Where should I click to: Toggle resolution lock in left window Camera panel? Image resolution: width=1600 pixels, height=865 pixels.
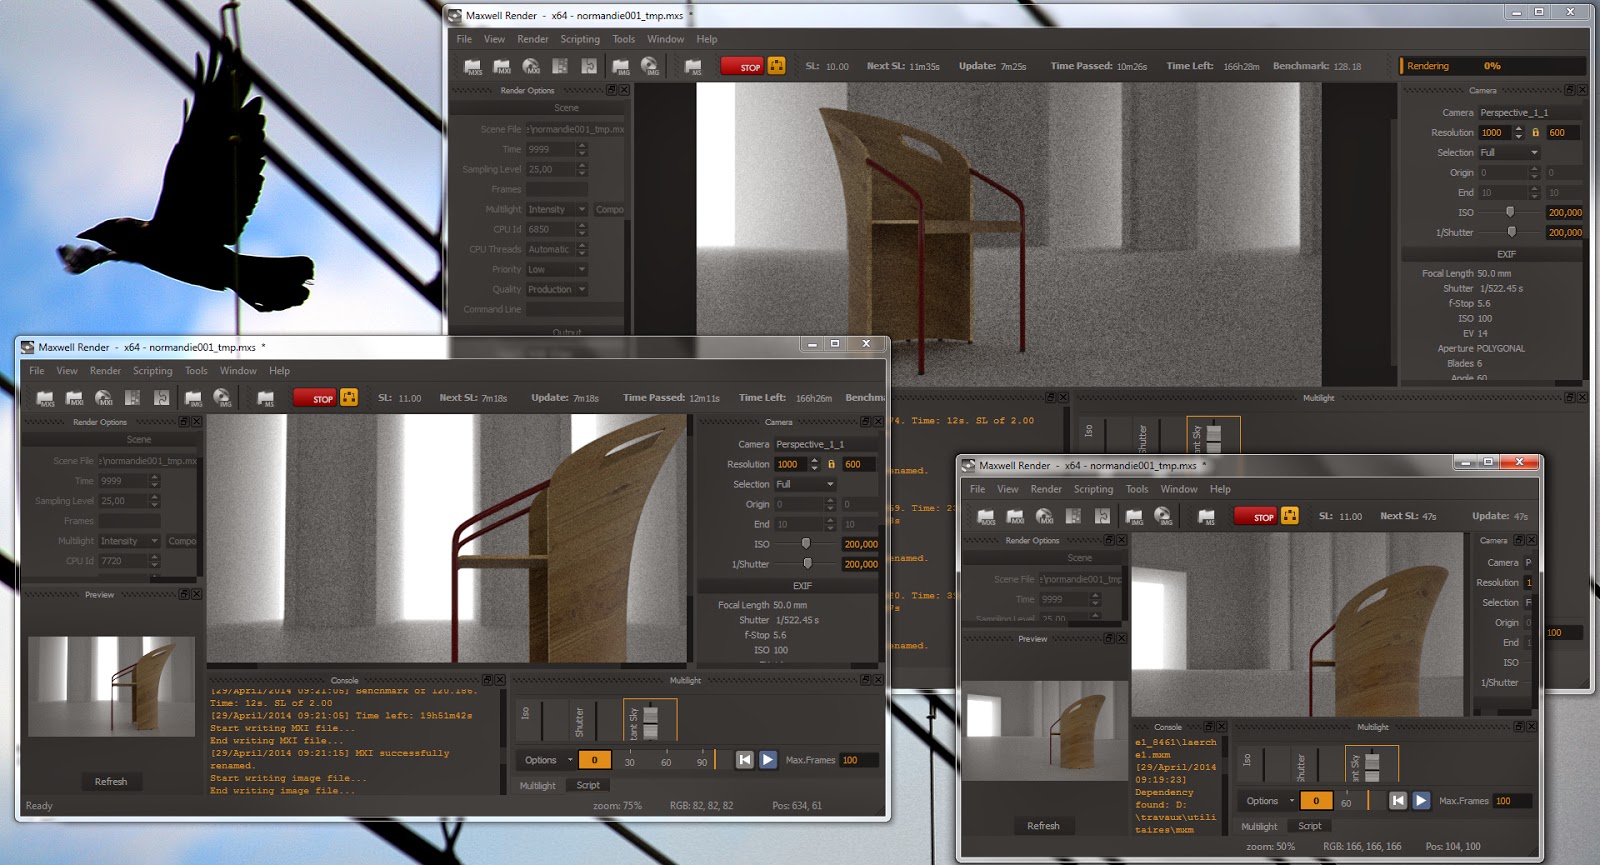click(831, 464)
